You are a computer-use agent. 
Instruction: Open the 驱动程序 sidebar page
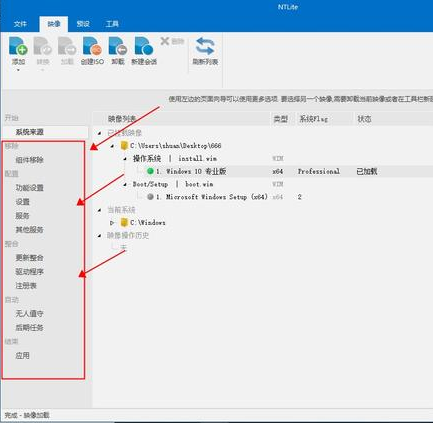pos(30,272)
